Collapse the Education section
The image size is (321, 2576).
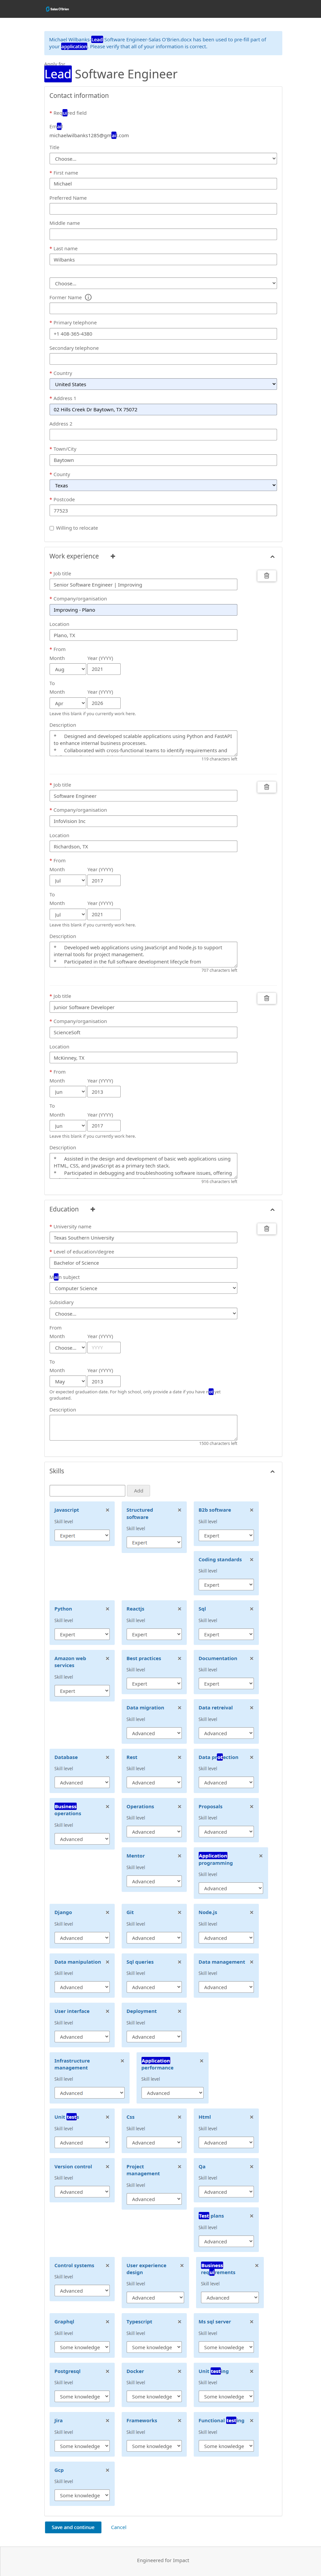(272, 1210)
